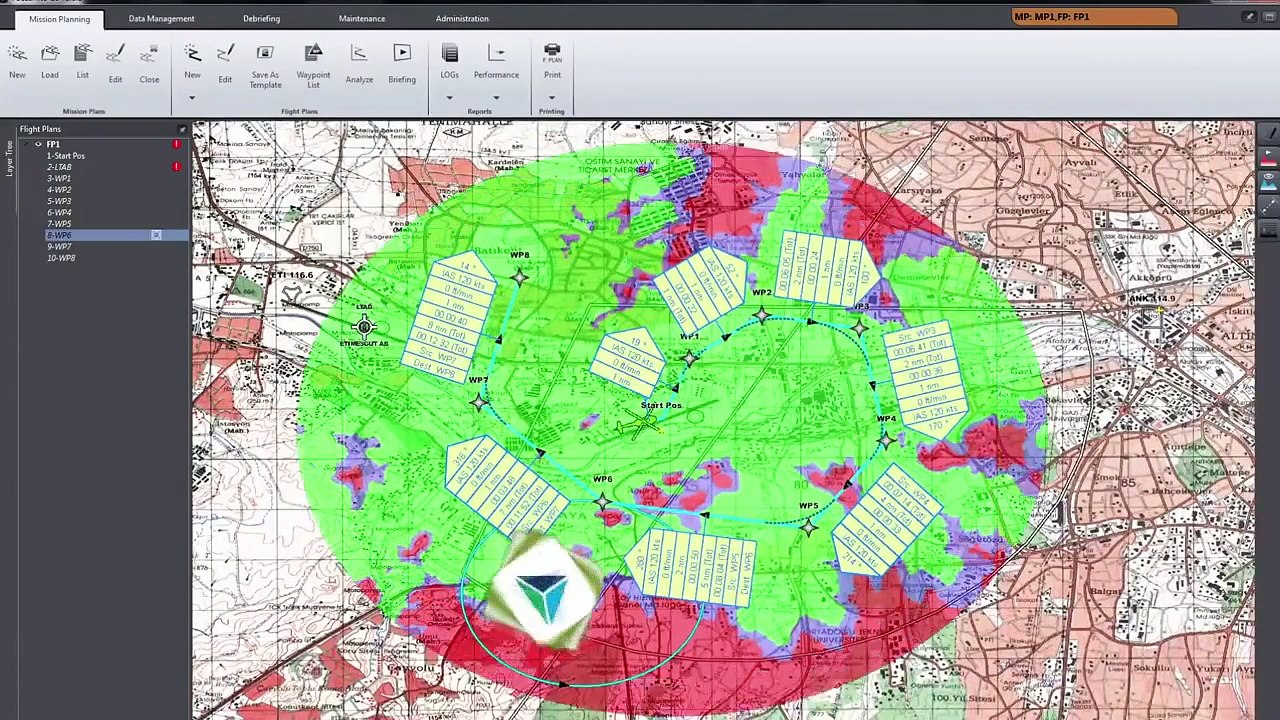Select 10-WP8 in the tree
1280x720 pixels.
61,258
